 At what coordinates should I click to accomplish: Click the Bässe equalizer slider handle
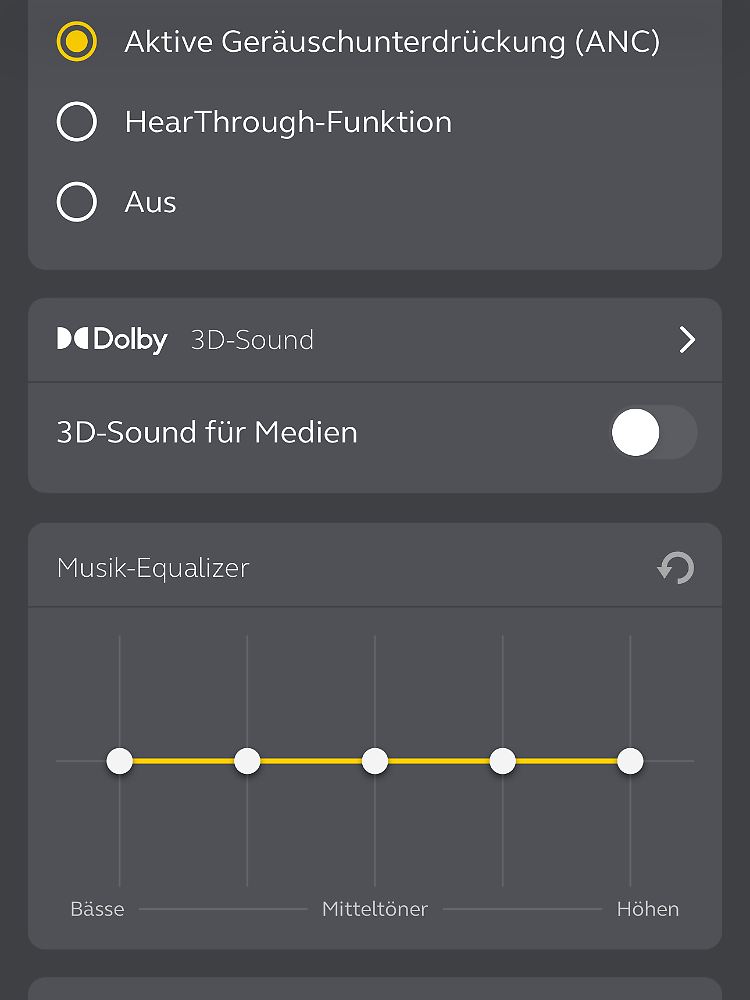pos(119,761)
